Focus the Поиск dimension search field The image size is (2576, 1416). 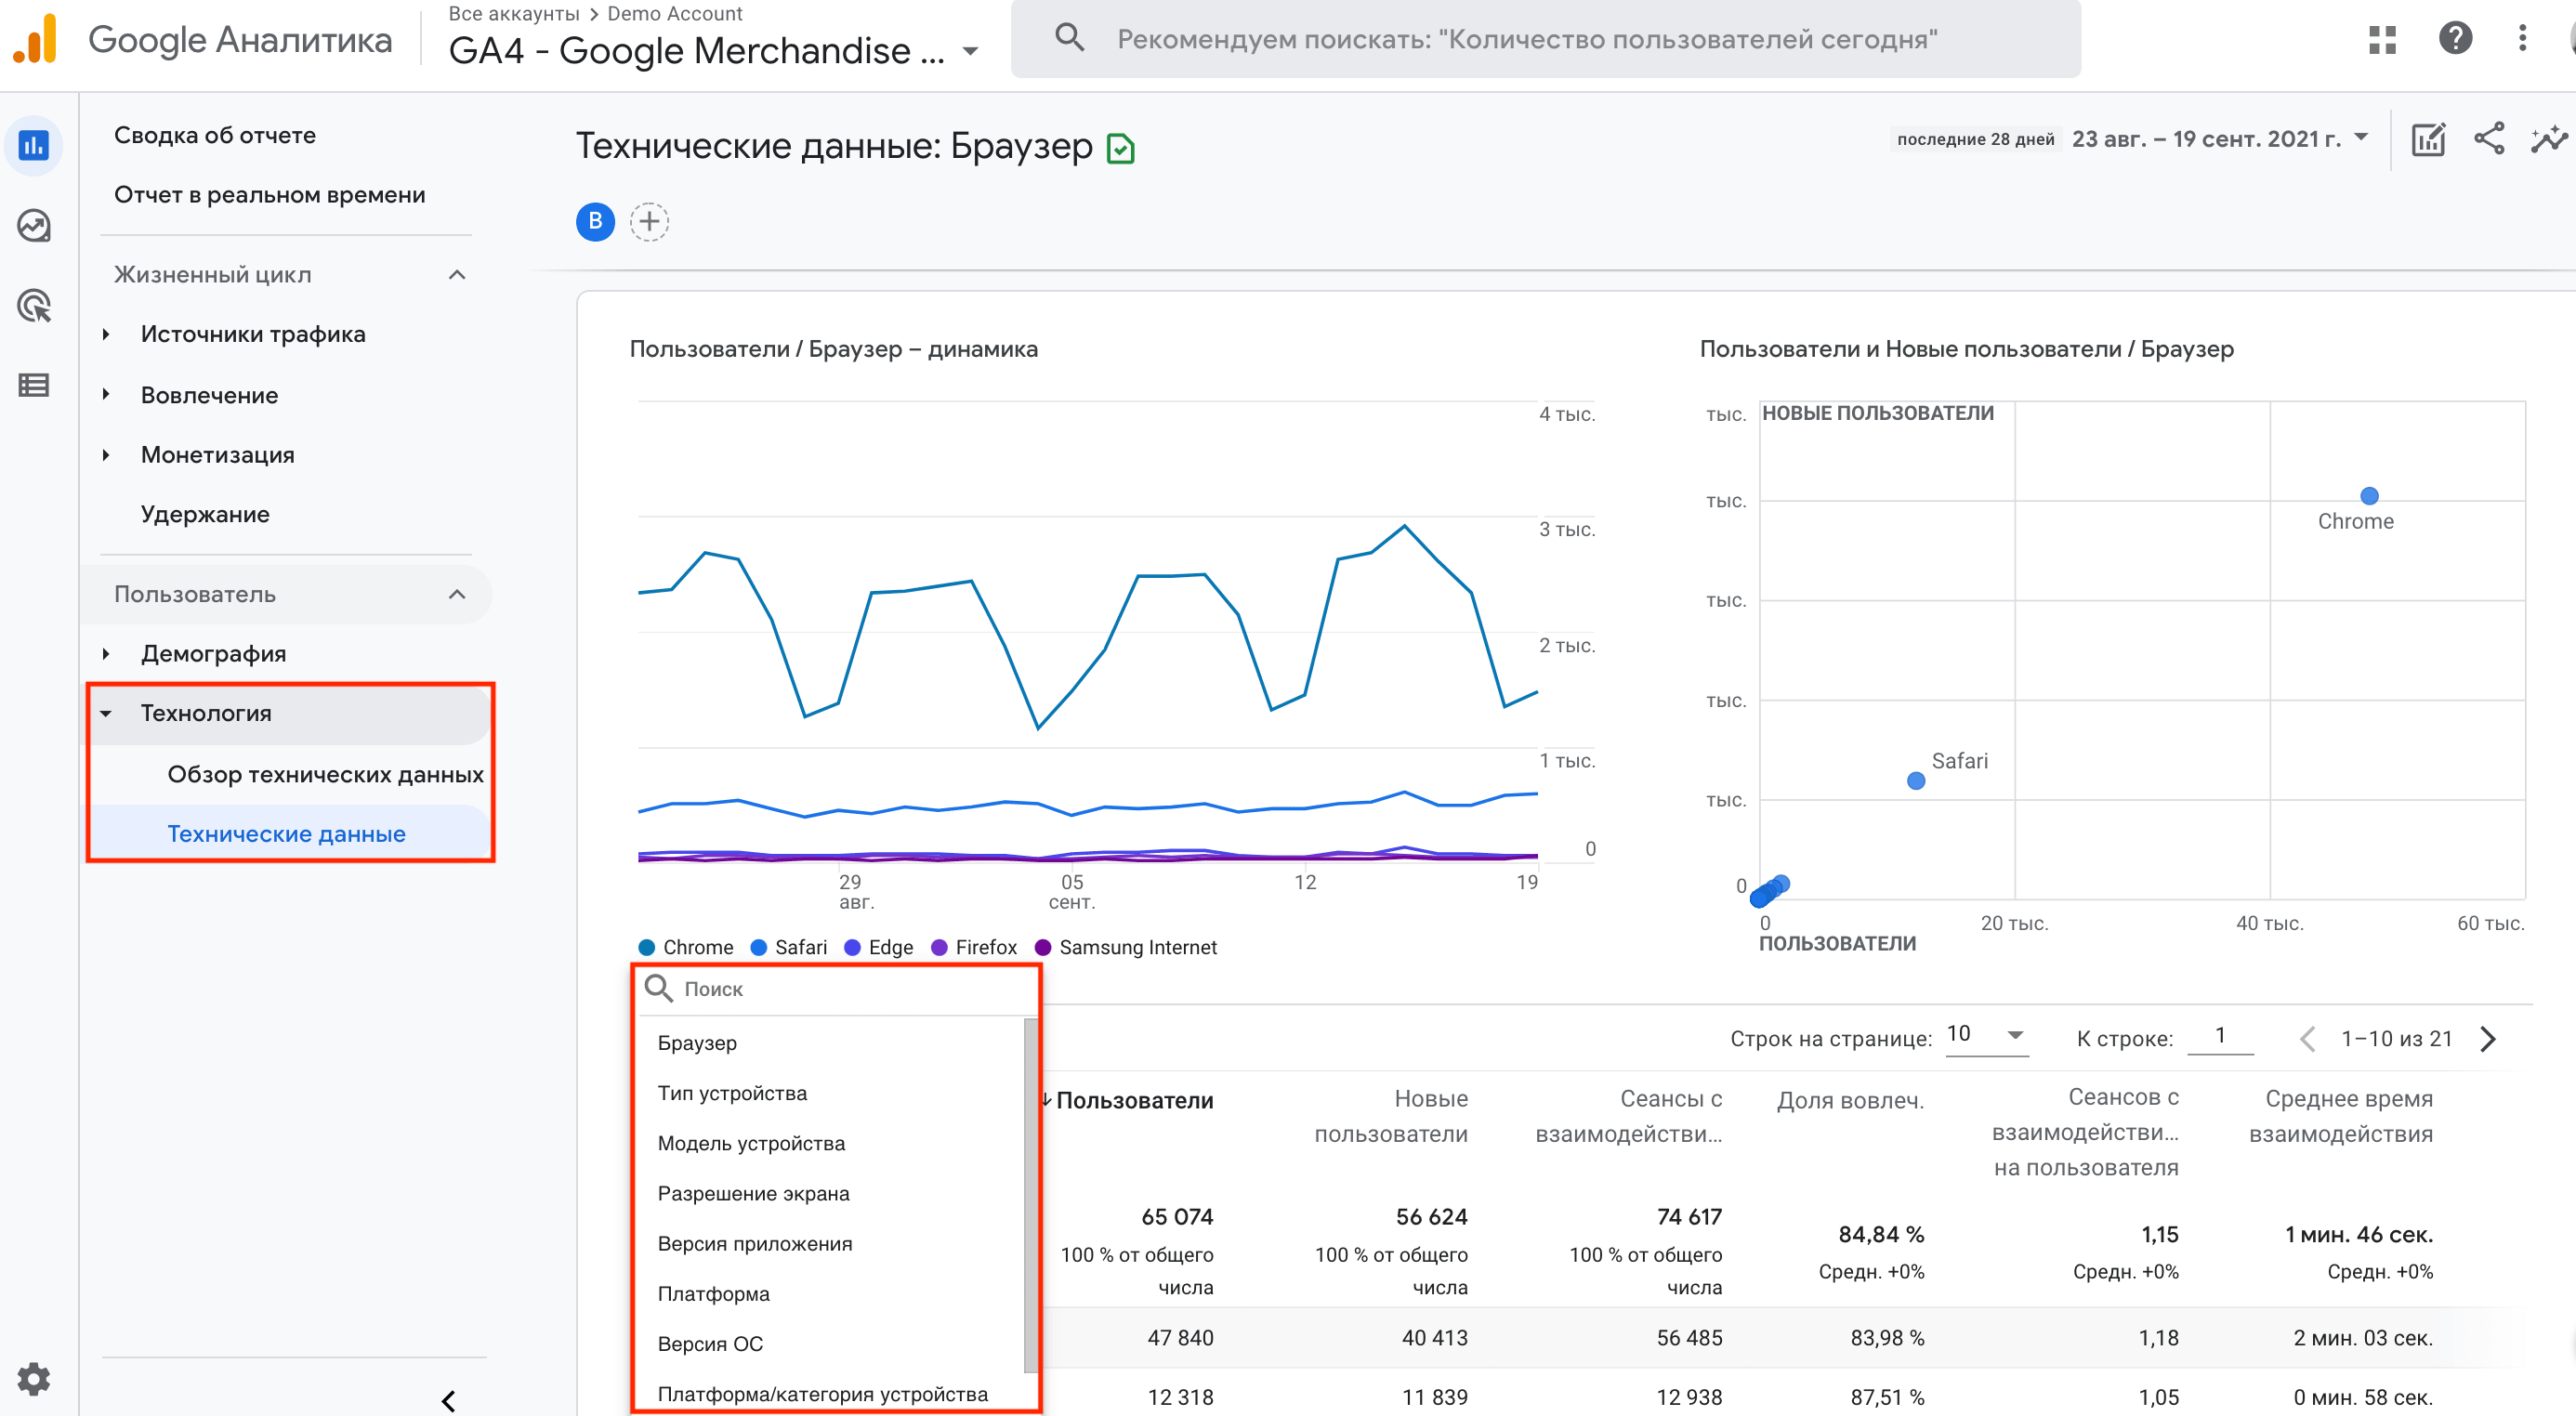click(838, 989)
